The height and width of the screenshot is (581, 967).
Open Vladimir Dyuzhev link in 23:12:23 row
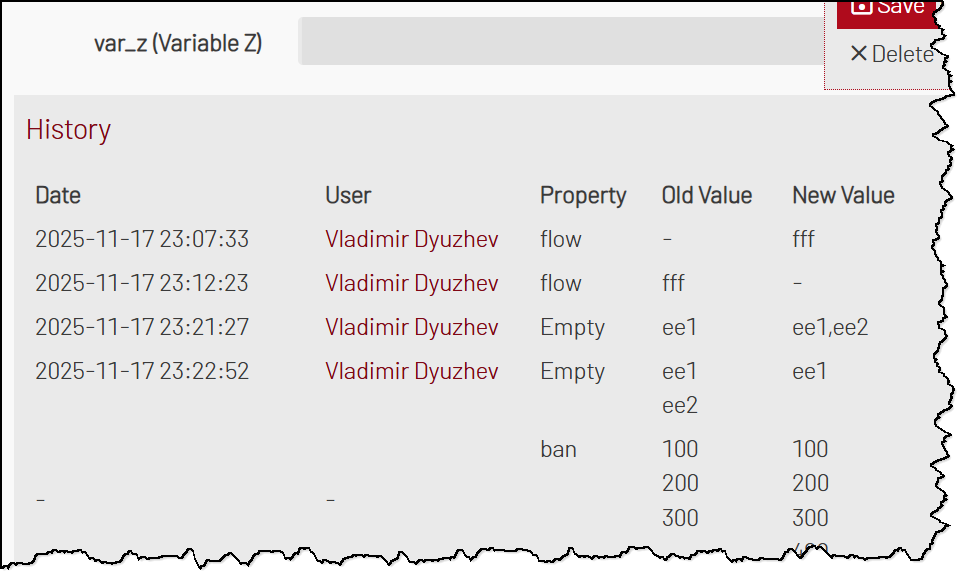(x=411, y=283)
